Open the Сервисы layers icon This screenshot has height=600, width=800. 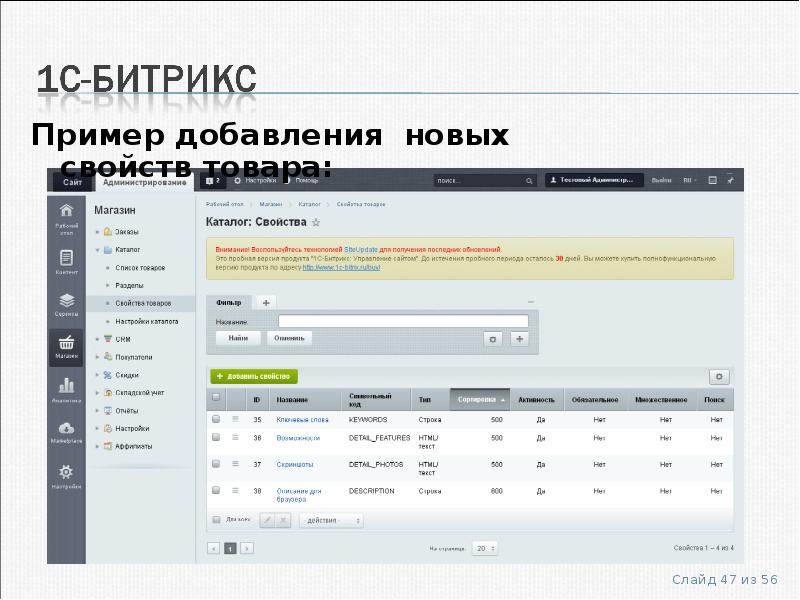coord(66,300)
